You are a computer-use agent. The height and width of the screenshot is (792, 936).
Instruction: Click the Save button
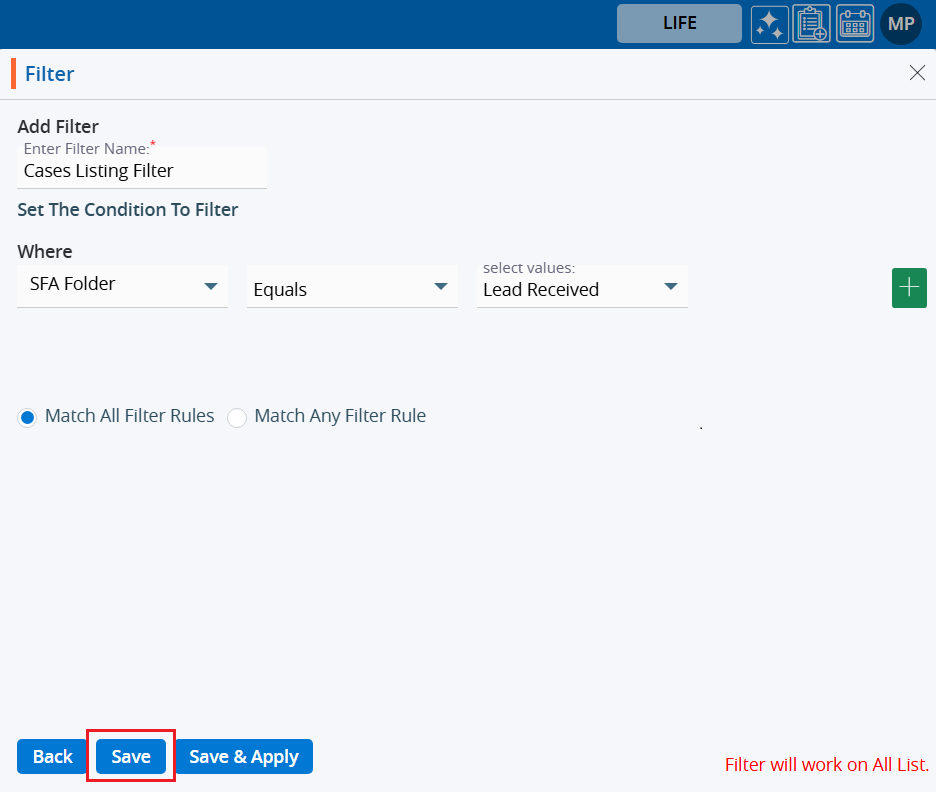tap(131, 757)
